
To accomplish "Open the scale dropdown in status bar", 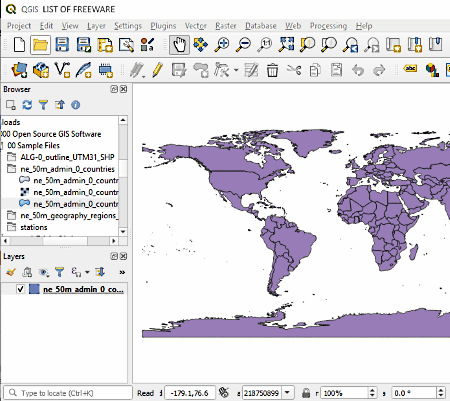I will click(287, 393).
